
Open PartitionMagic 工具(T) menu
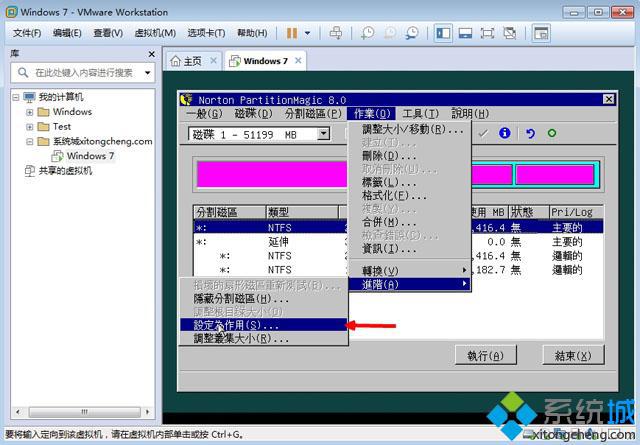click(x=420, y=113)
